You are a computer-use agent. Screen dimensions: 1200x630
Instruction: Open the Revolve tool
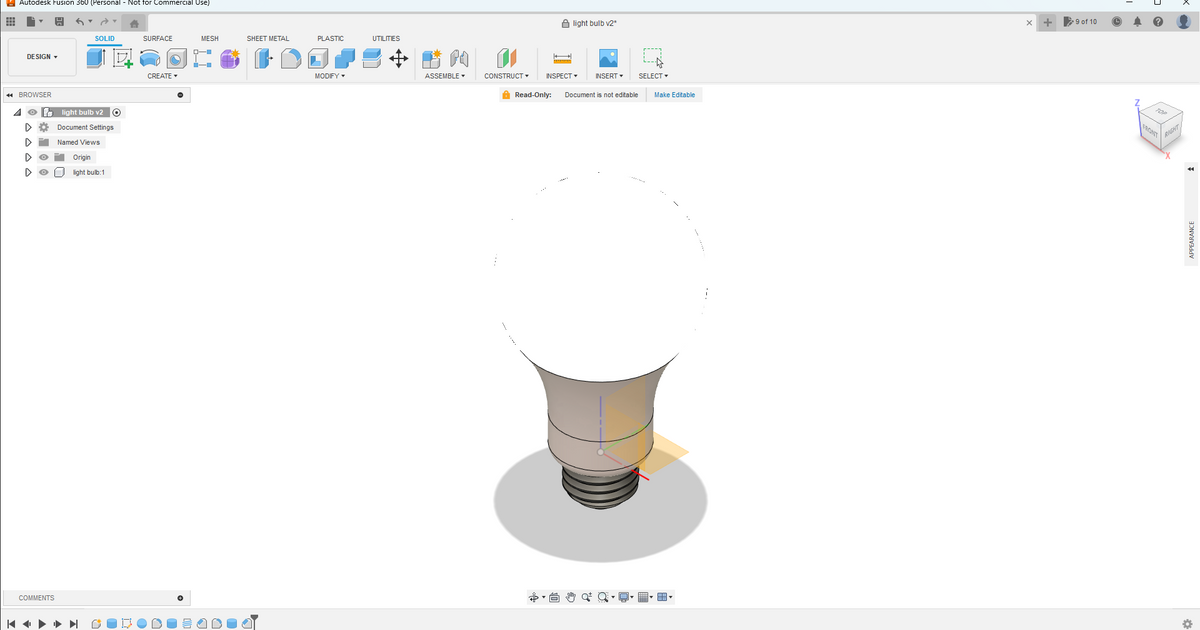tap(149, 58)
